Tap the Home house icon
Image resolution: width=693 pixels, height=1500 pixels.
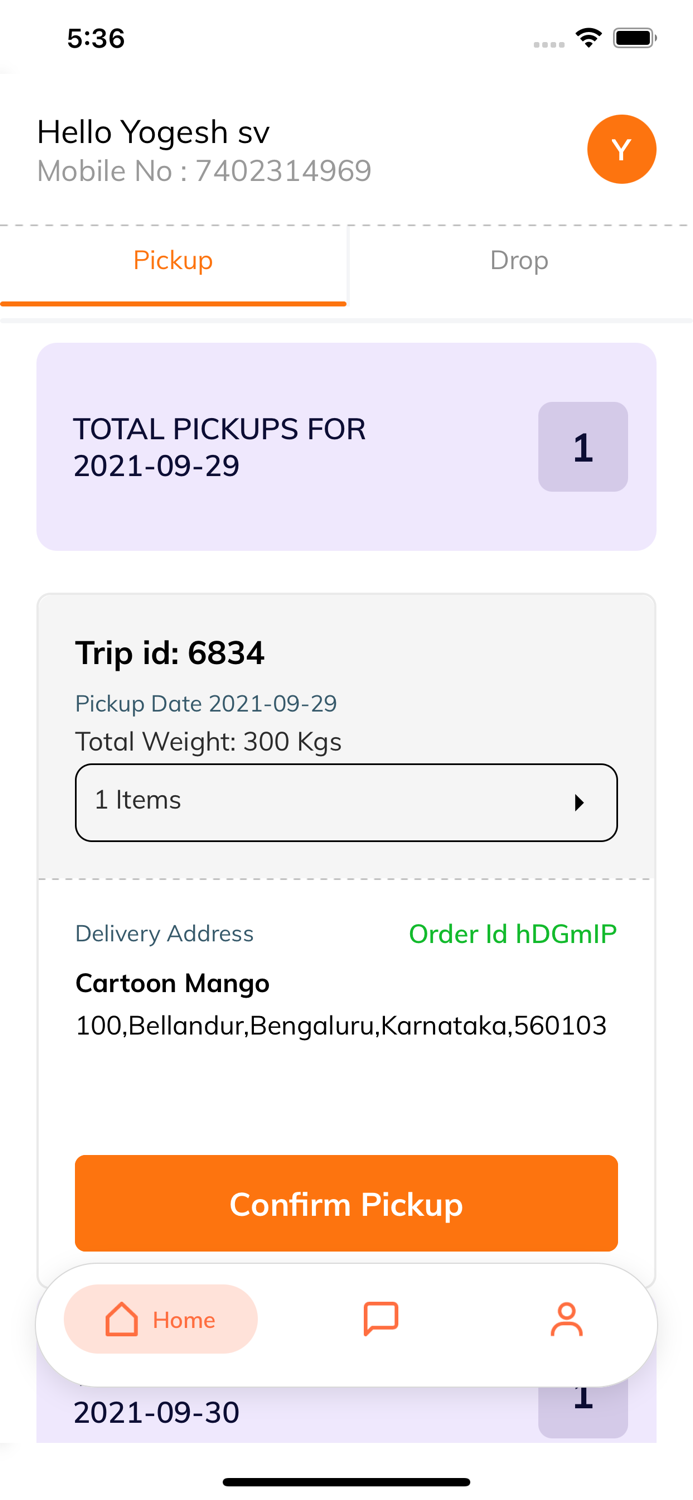(x=122, y=1319)
